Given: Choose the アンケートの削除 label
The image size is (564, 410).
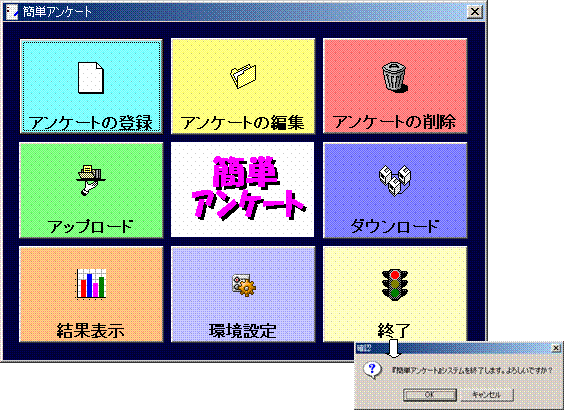Looking at the screenshot, I should (394, 122).
